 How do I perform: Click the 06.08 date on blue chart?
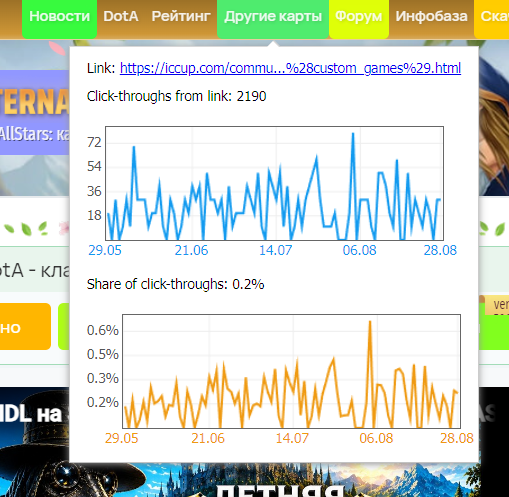point(359,250)
